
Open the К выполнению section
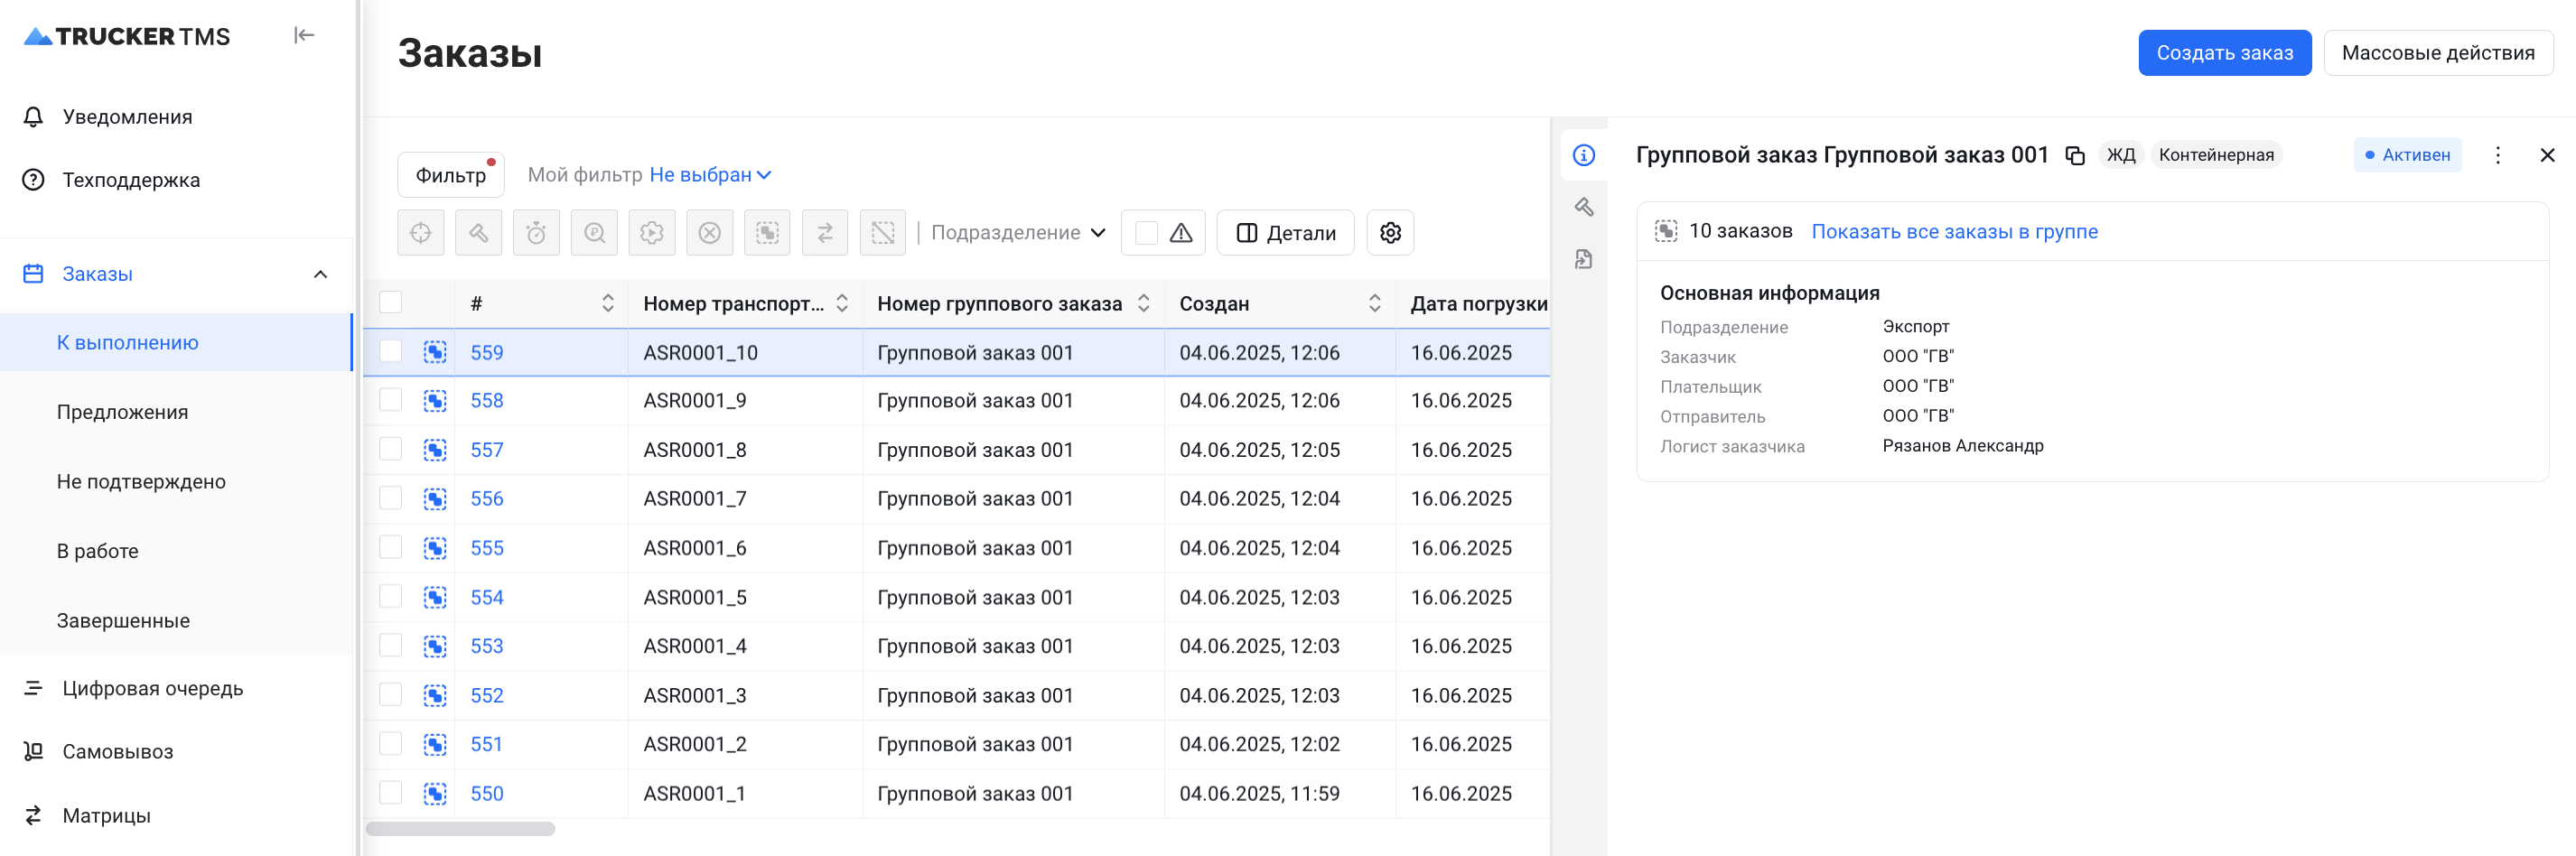click(x=176, y=343)
